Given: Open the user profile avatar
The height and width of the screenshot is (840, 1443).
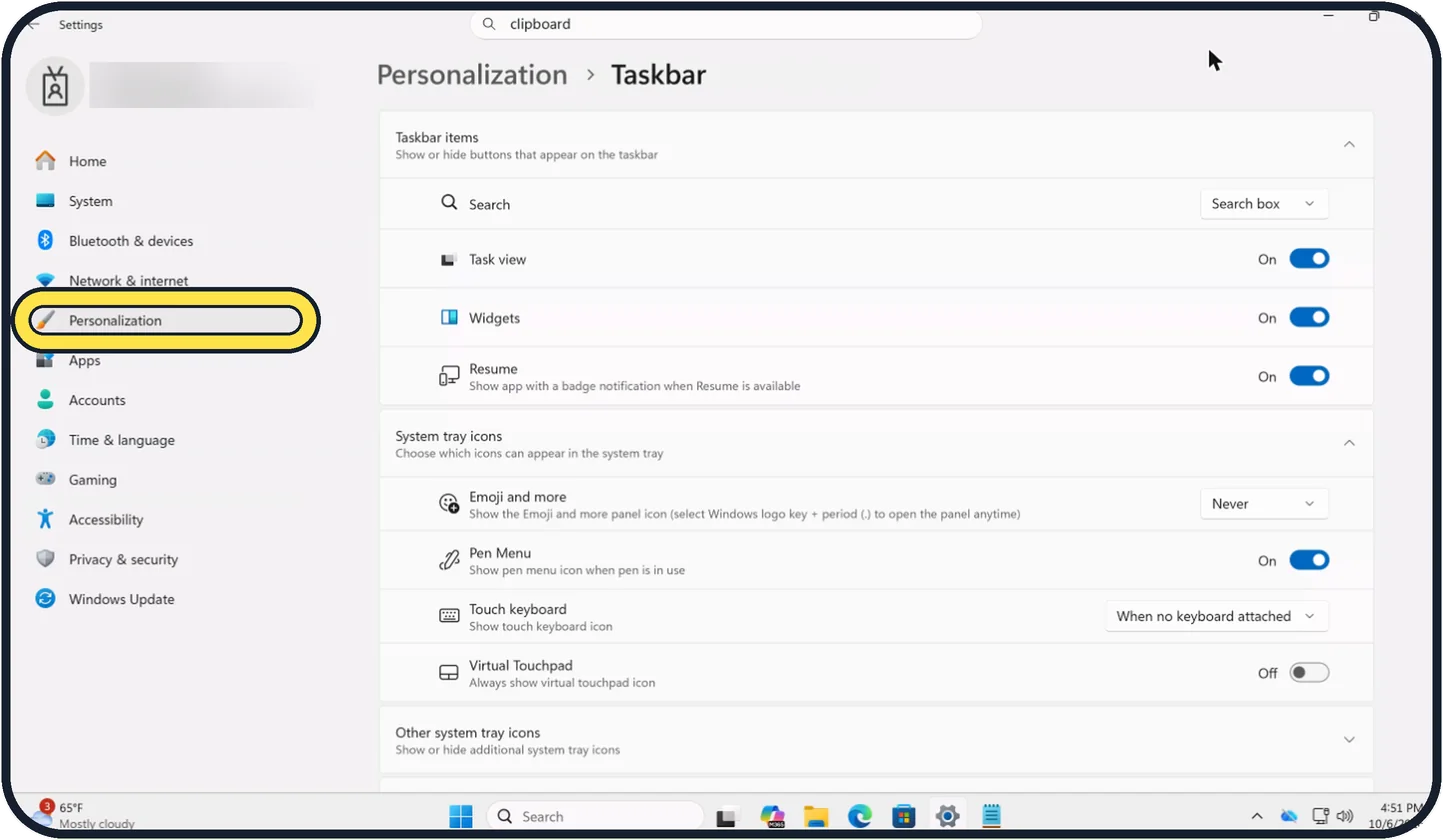Looking at the screenshot, I should 55,87.
